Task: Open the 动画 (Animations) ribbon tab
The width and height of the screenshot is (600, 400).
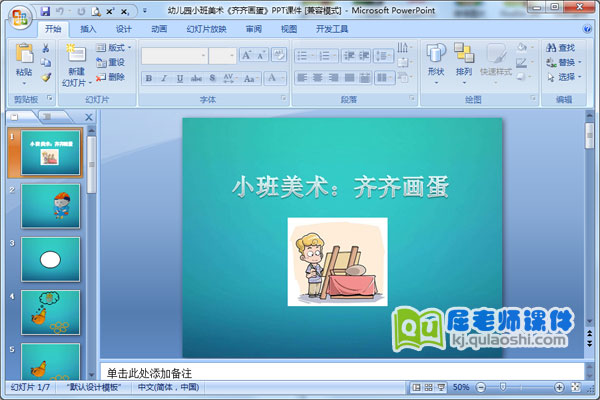Action: (159, 29)
